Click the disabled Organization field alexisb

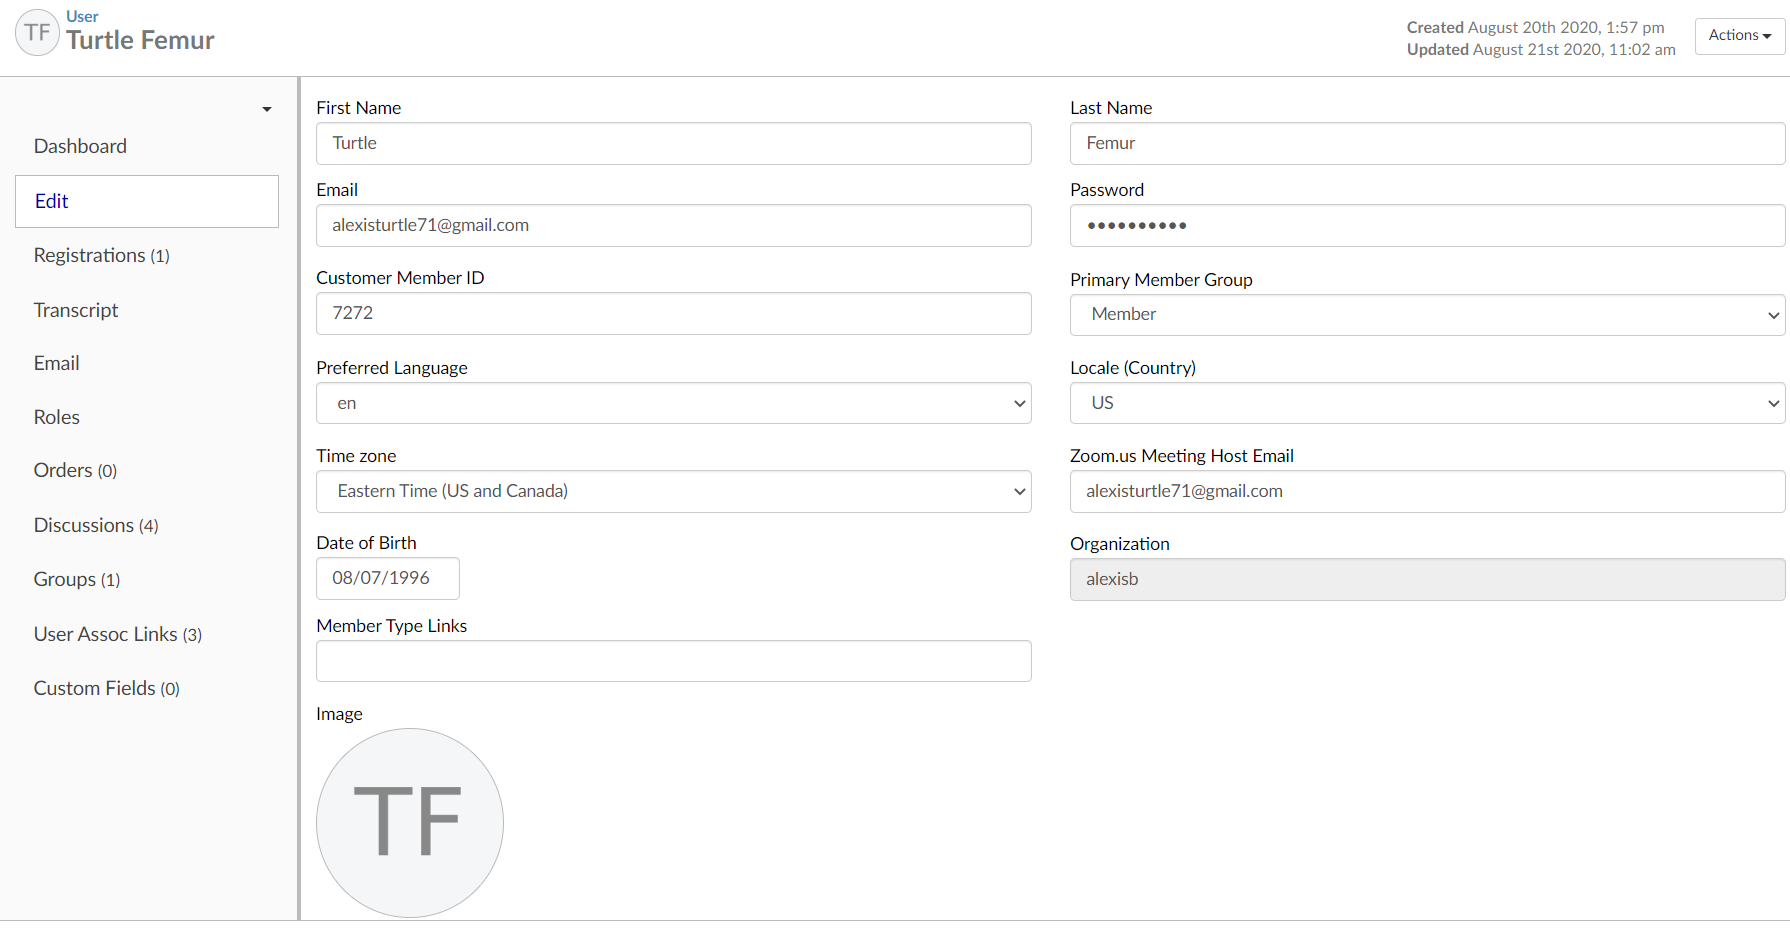(1428, 579)
